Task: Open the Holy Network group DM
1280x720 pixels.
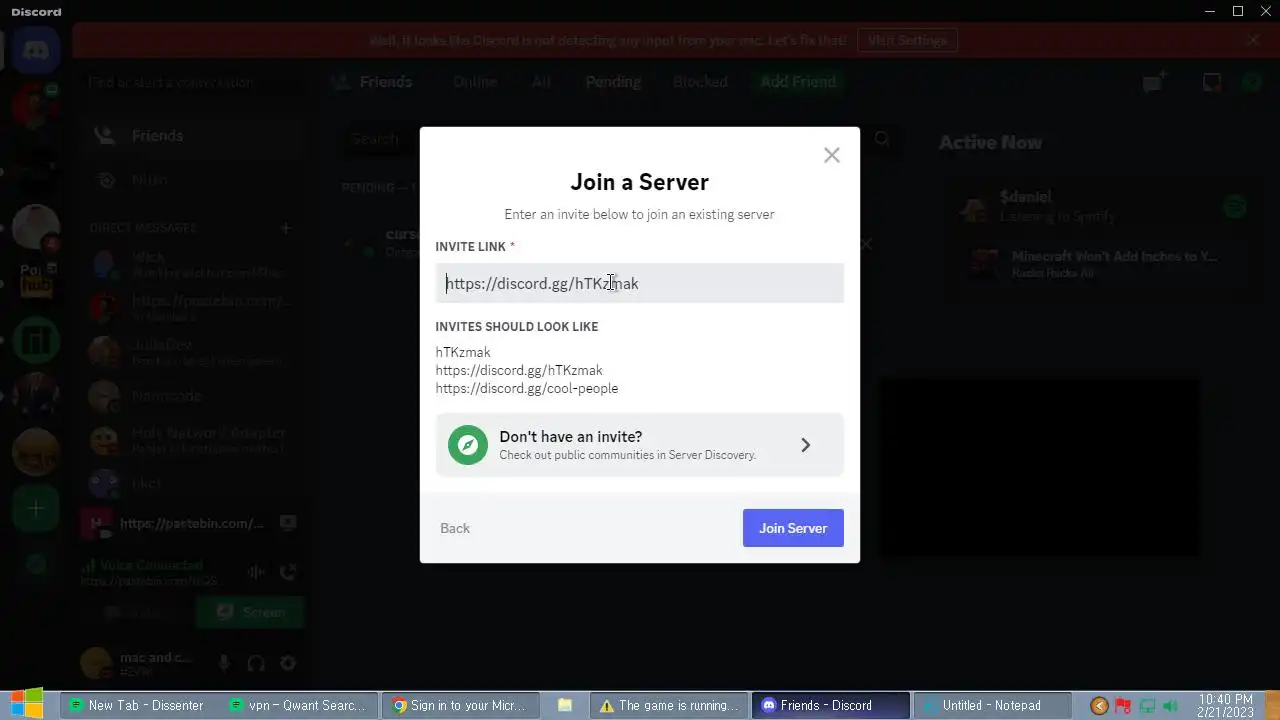Action: (x=193, y=440)
